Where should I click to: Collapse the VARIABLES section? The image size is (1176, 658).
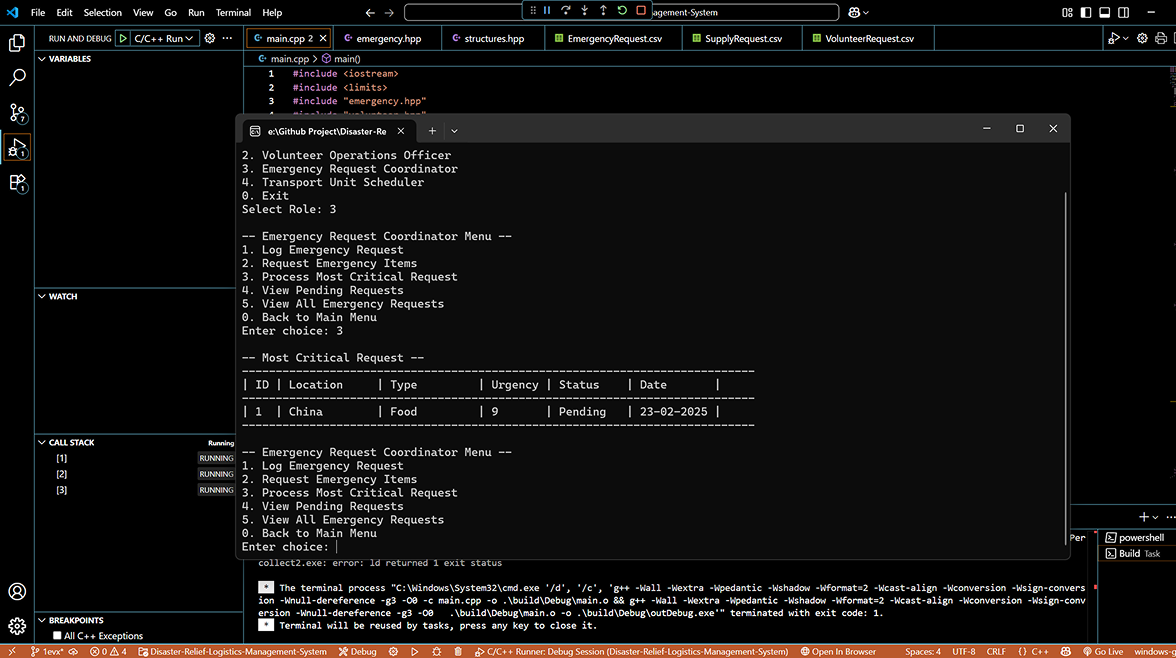coord(42,59)
